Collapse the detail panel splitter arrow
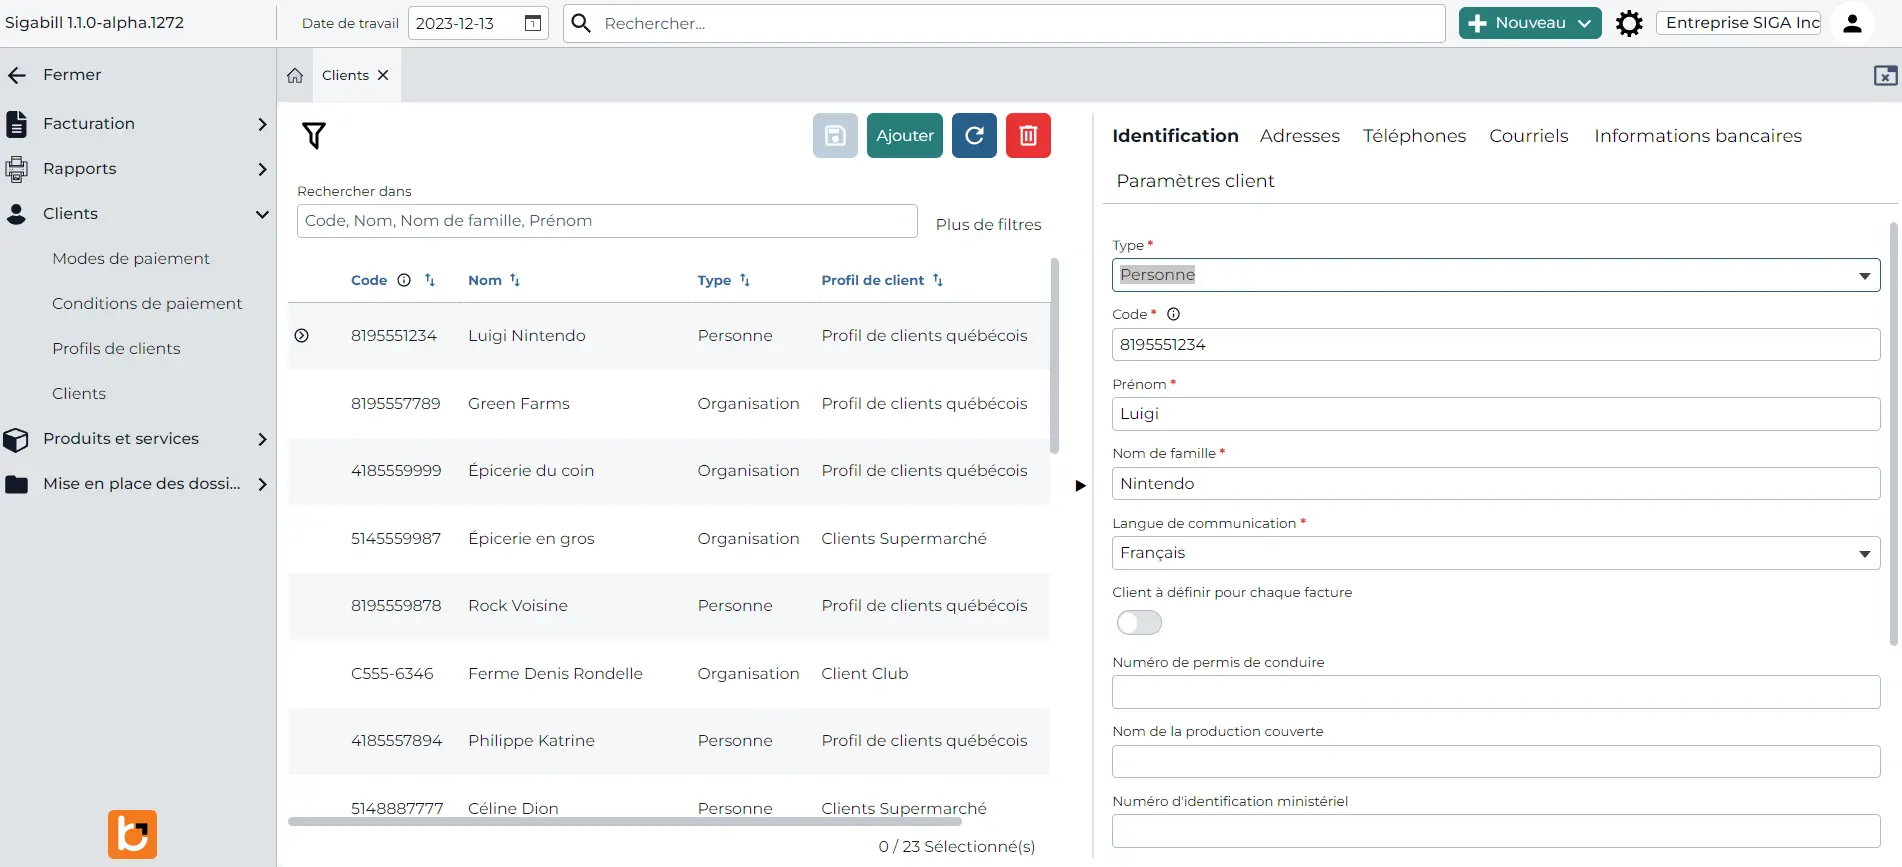The image size is (1902, 867). (1080, 486)
